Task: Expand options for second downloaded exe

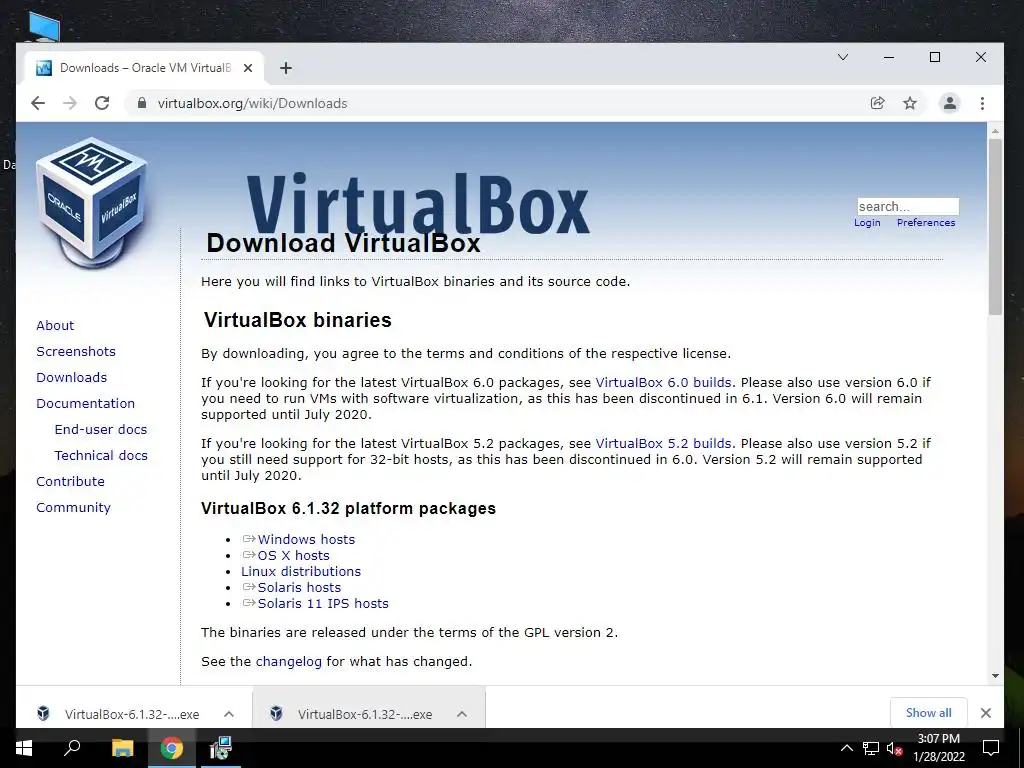Action: click(x=462, y=714)
